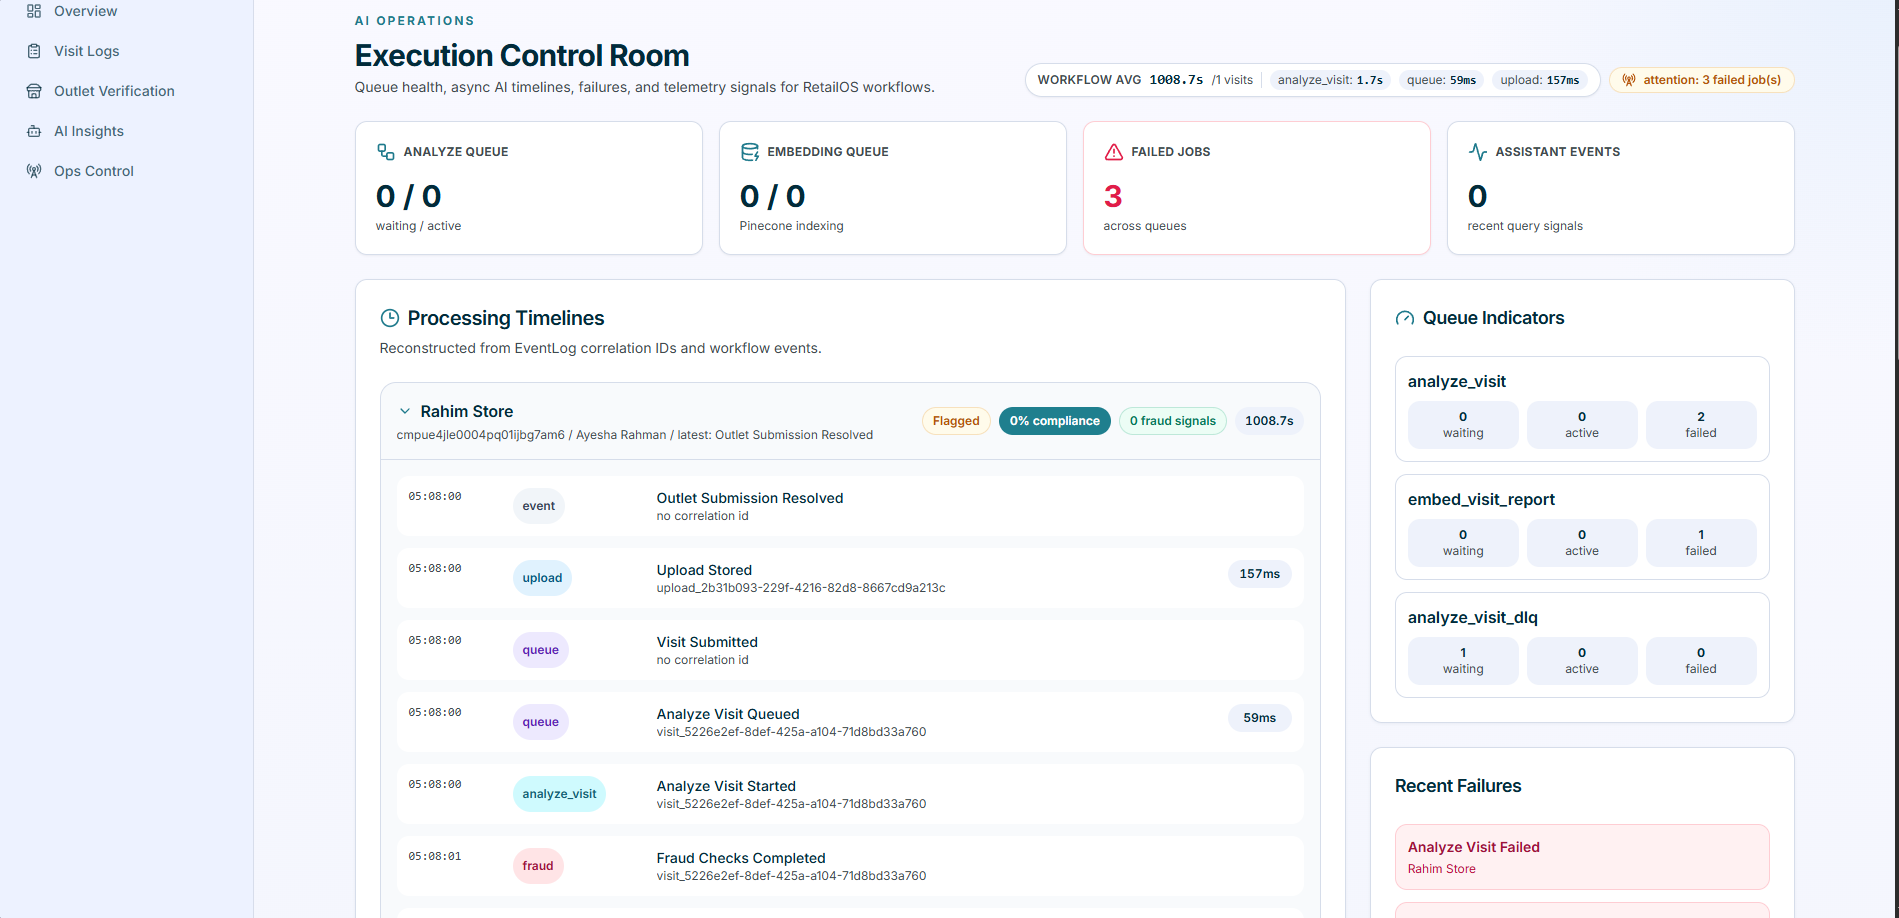This screenshot has height=918, width=1899.
Task: Click the Upload Stored timeline row
Action: click(x=850, y=578)
